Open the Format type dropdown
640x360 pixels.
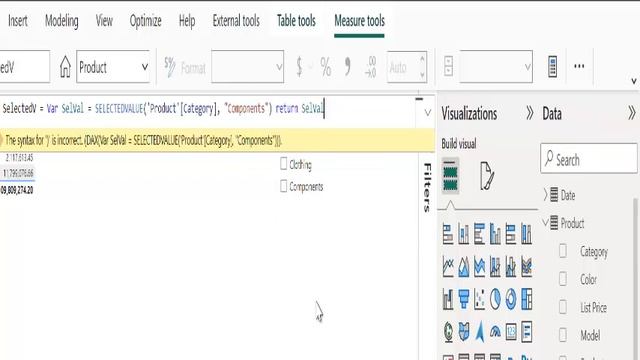pos(247,67)
